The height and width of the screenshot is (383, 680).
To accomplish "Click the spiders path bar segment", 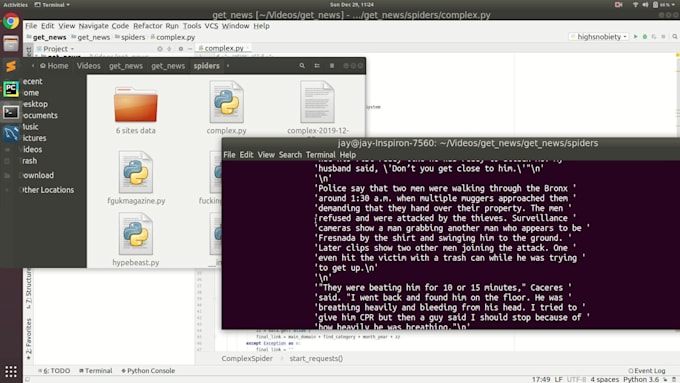I will [x=206, y=65].
